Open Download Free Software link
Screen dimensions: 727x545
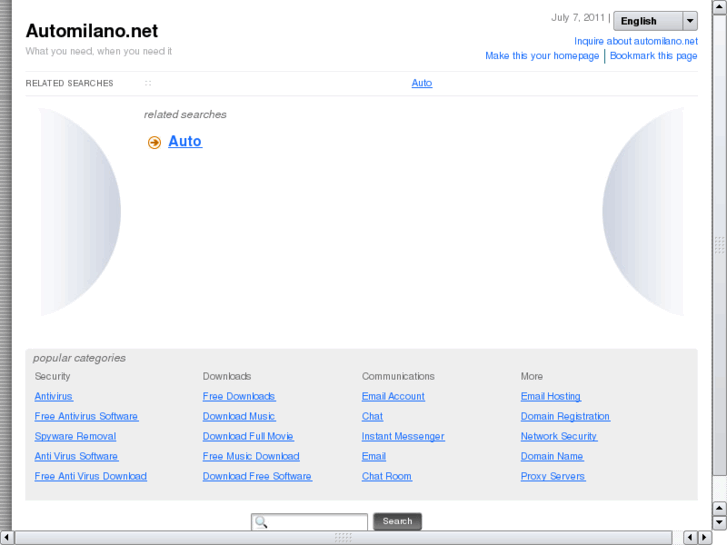coord(257,476)
